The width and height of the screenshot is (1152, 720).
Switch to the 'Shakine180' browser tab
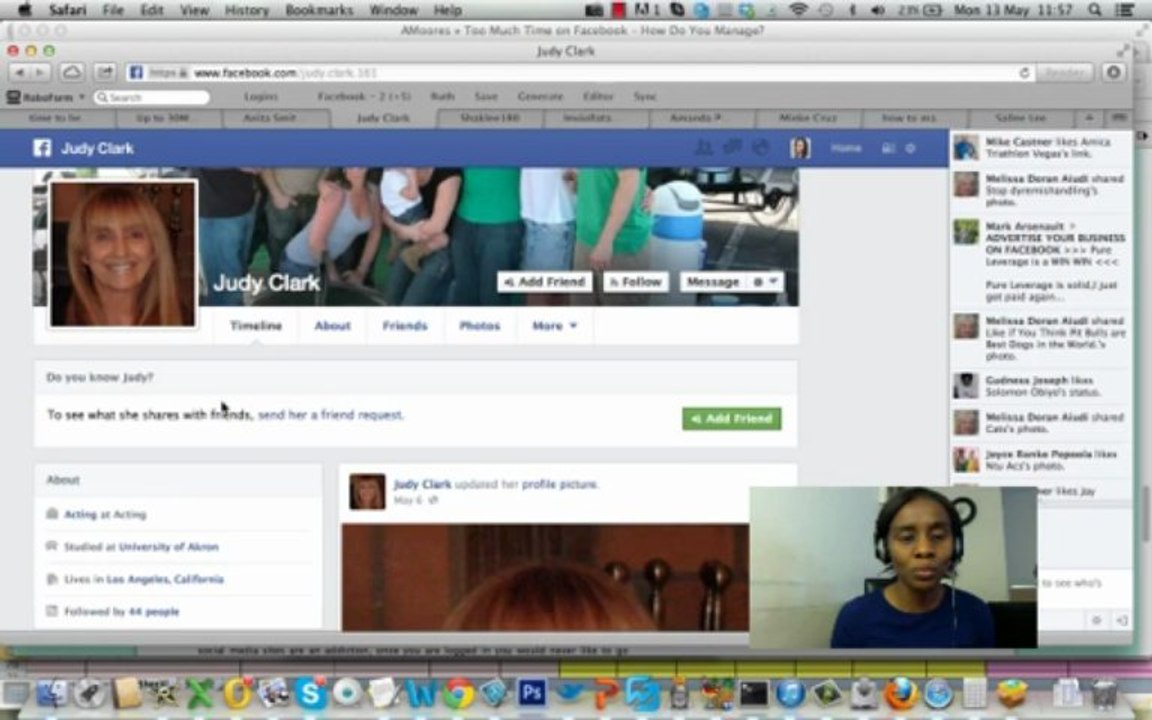point(490,118)
